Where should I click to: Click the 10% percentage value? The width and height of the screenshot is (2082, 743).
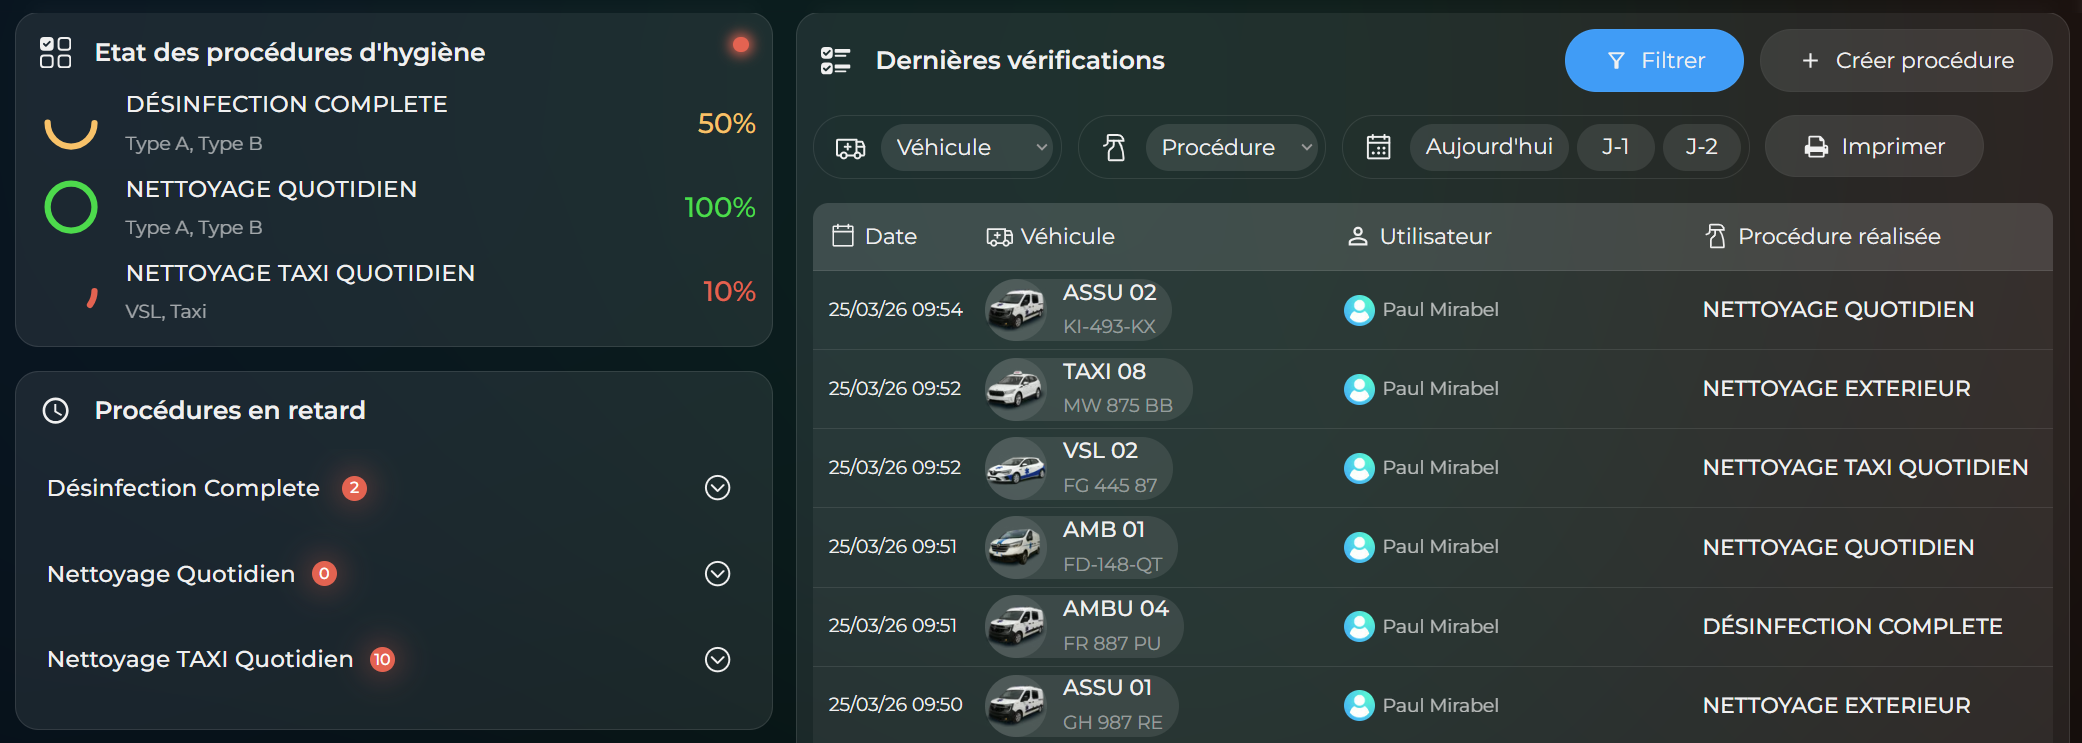729,292
